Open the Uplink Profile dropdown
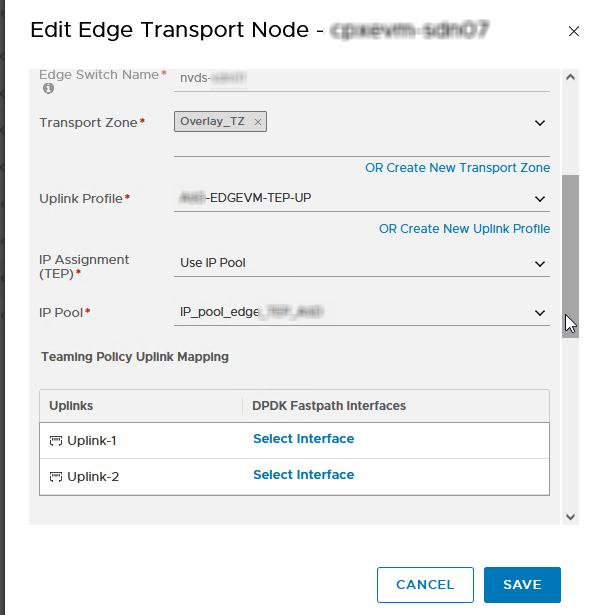Viewport: 598px width, 615px height. 362,198
